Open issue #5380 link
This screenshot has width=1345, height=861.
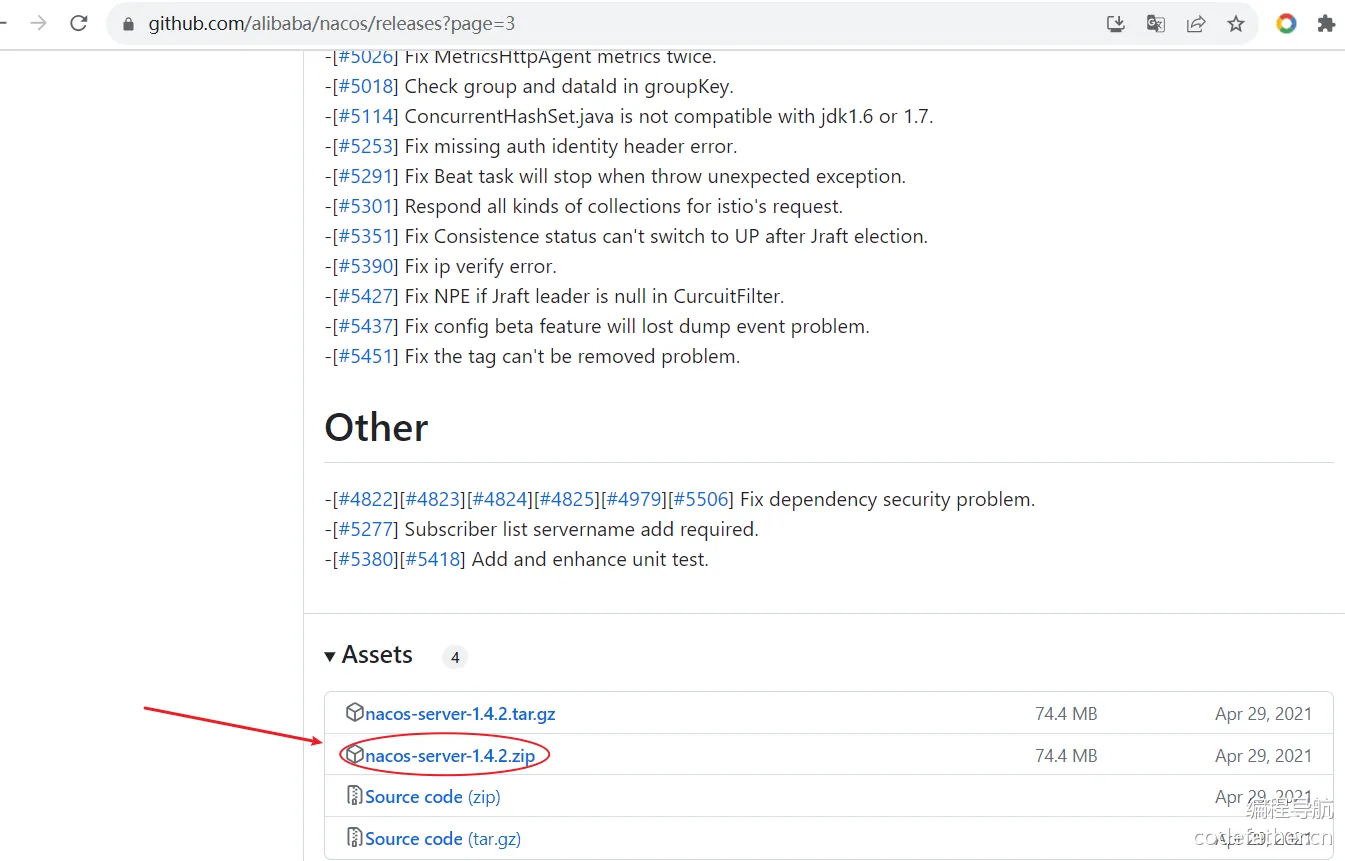[x=364, y=560]
